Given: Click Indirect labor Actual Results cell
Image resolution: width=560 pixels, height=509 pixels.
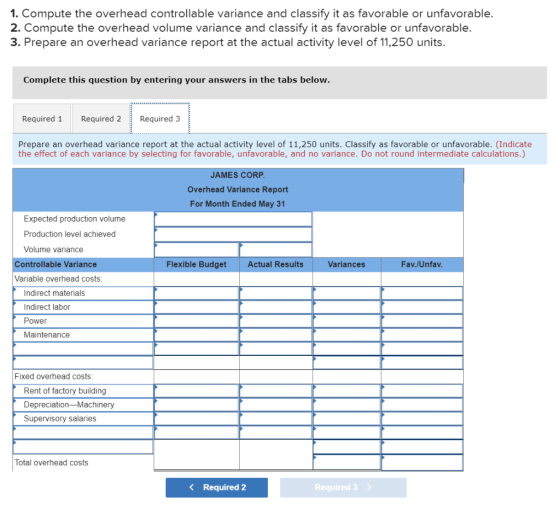Looking at the screenshot, I should (x=276, y=307).
